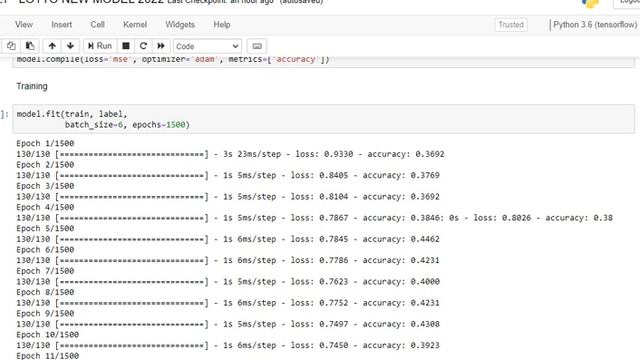640x360 pixels.
Task: Click the model.compile code cell
Action: 324,61
